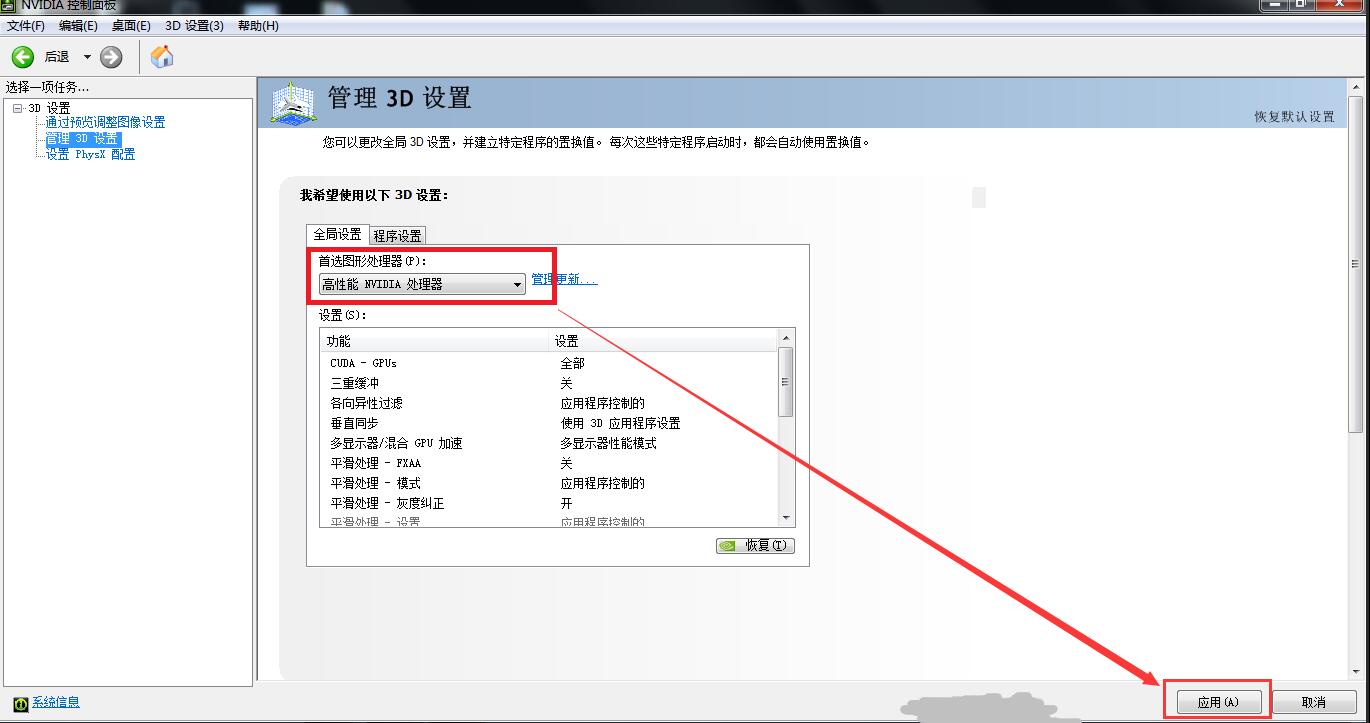Click the 功能 column header
This screenshot has width=1370, height=723.
pyautogui.click(x=435, y=341)
